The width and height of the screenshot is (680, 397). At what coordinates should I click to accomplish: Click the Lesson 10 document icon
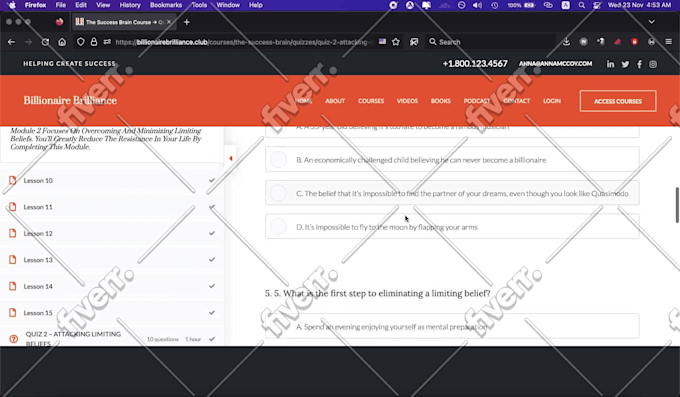[x=13, y=180]
